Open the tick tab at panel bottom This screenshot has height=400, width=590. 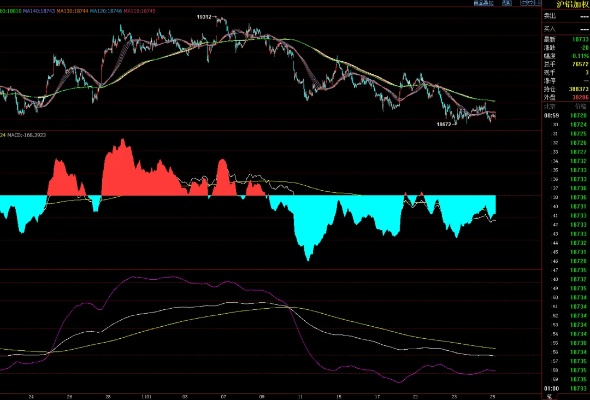pos(549,397)
